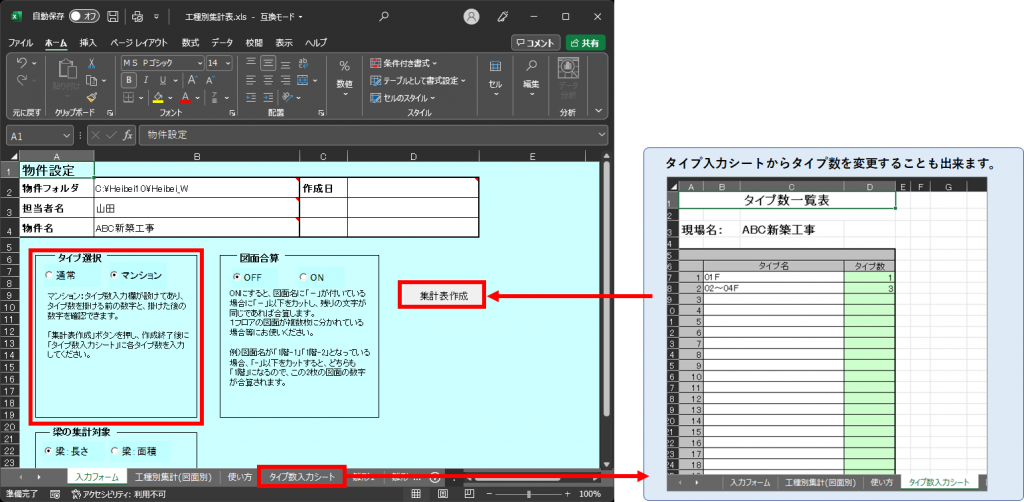Viewport: 1024px width, 502px height.
Task: Toggle bold formatting button
Action: [128, 80]
